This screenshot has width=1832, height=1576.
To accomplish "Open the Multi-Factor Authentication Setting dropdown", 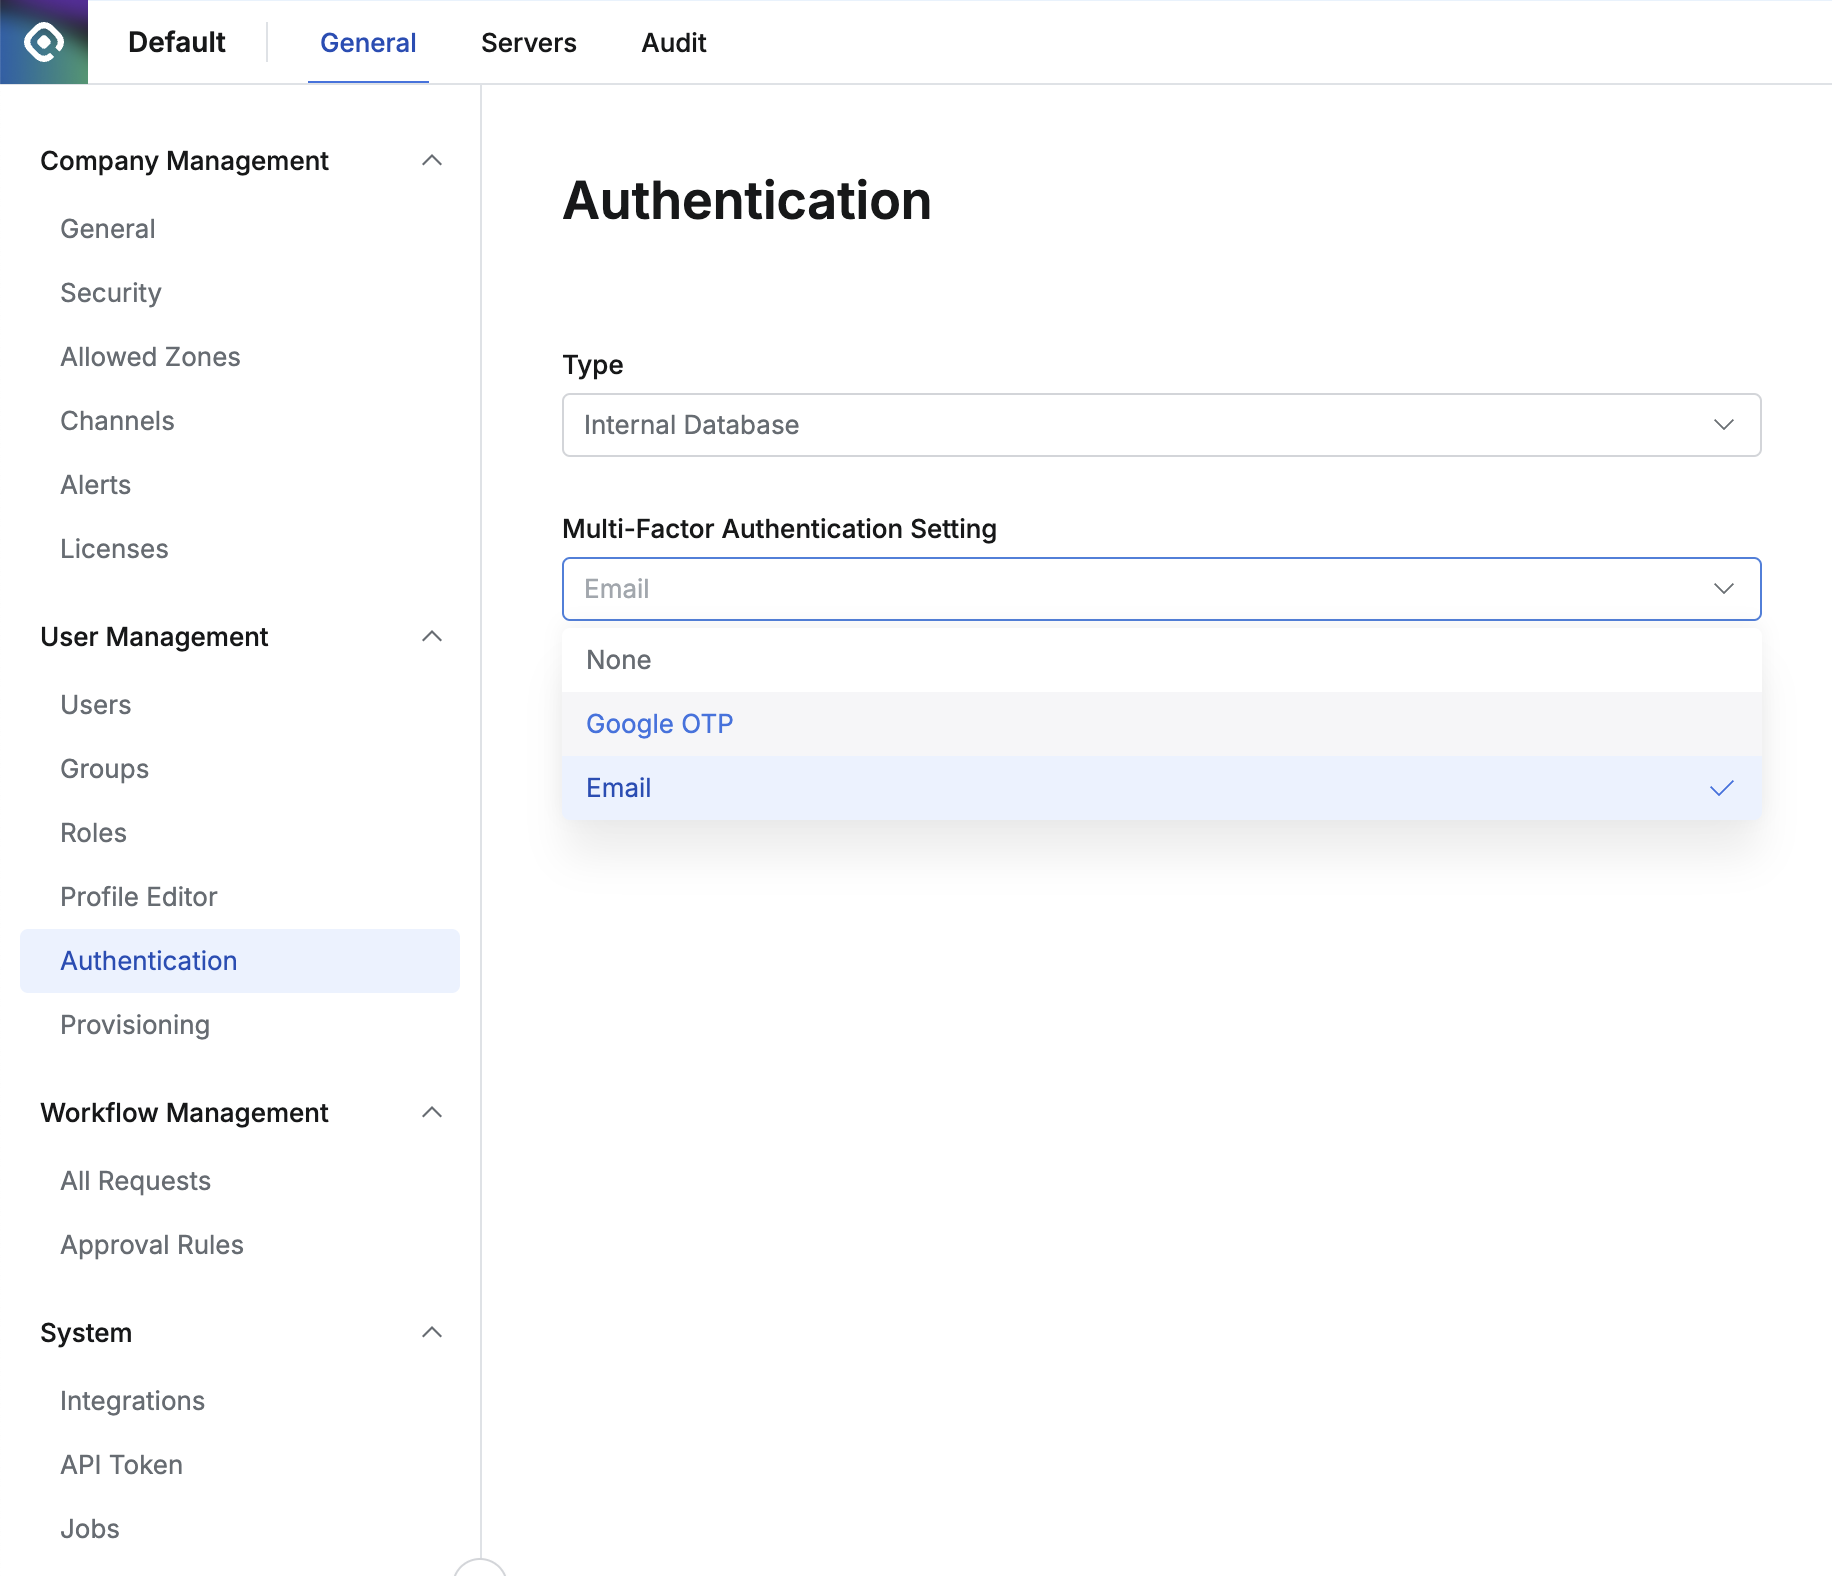I will [x=1160, y=589].
